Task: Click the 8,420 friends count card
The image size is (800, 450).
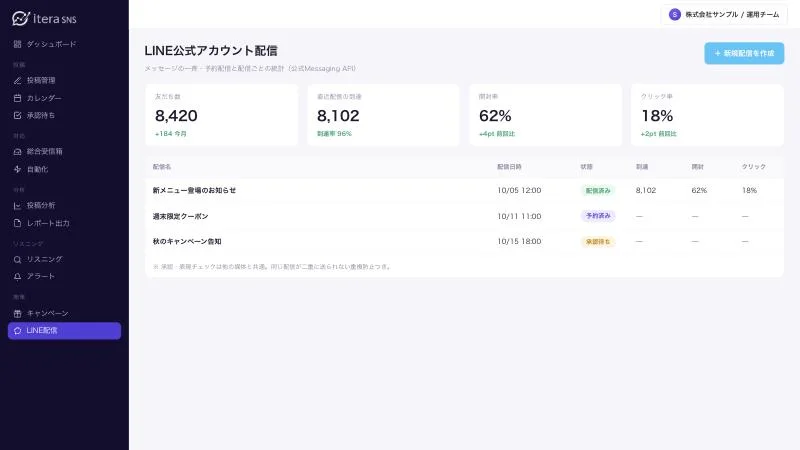Action: pos(221,115)
